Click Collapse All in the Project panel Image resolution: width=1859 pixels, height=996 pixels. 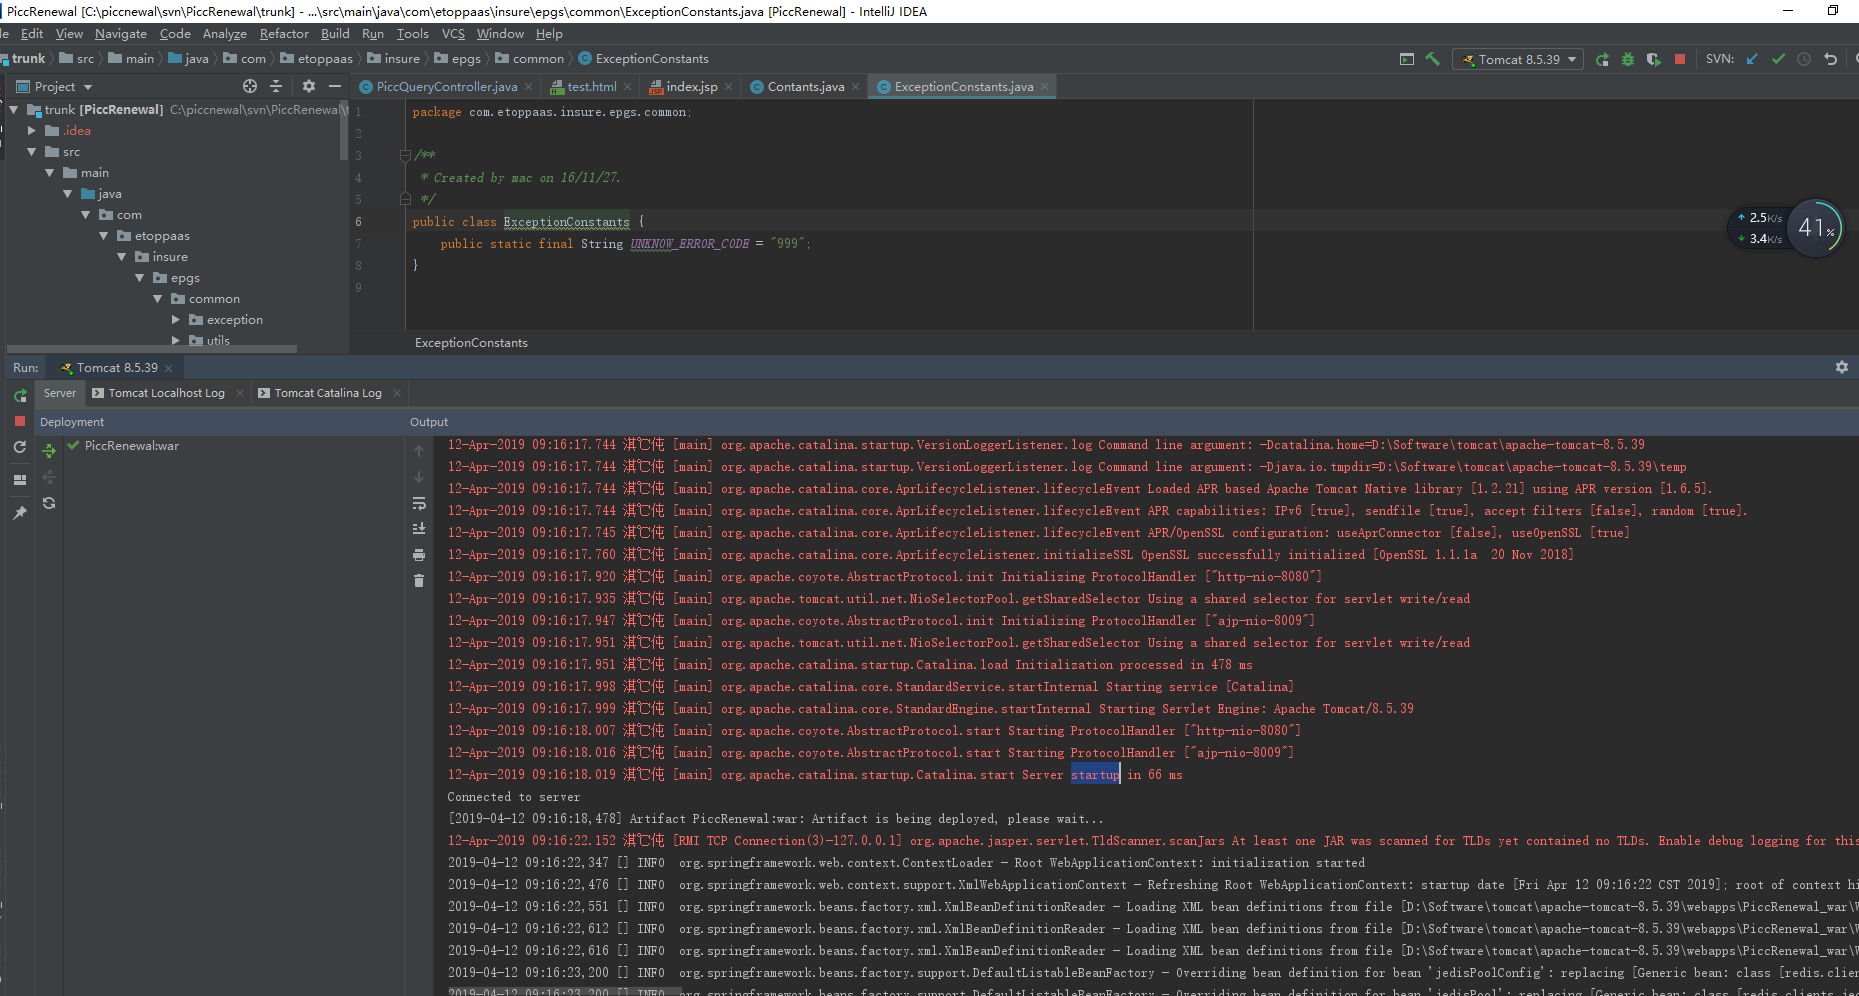pyautogui.click(x=276, y=86)
